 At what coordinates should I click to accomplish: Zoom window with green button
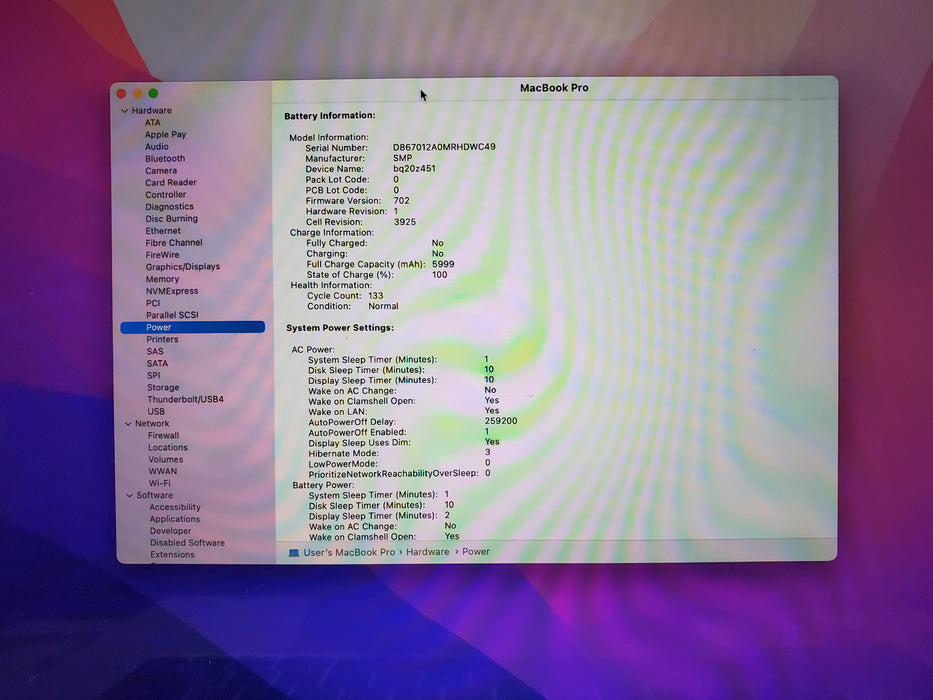click(x=154, y=93)
